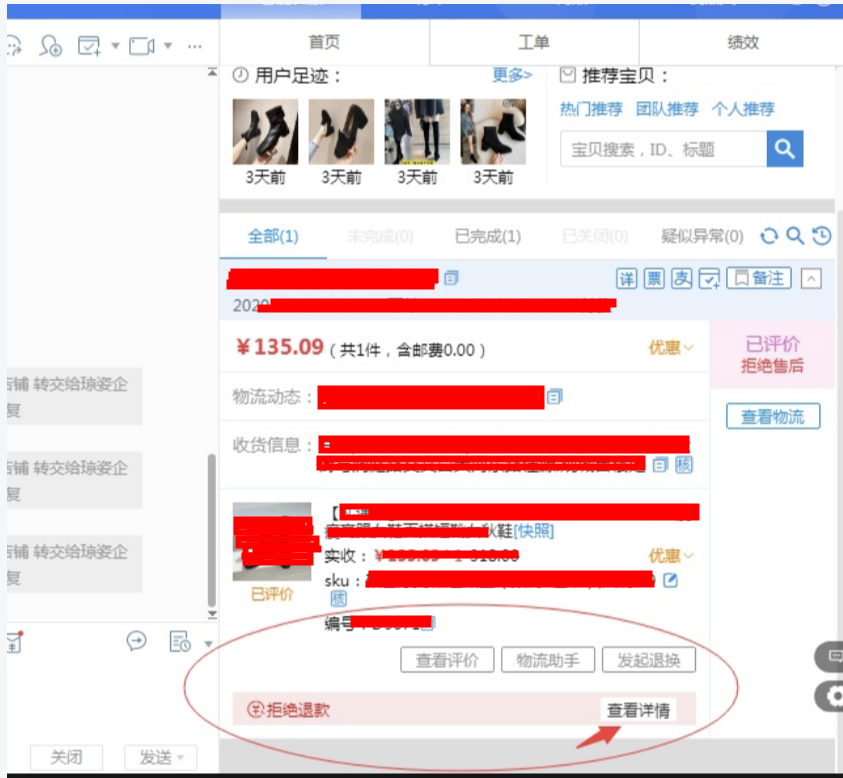Click the 物流助手 button
Viewport: 843px width, 778px height.
point(548,660)
